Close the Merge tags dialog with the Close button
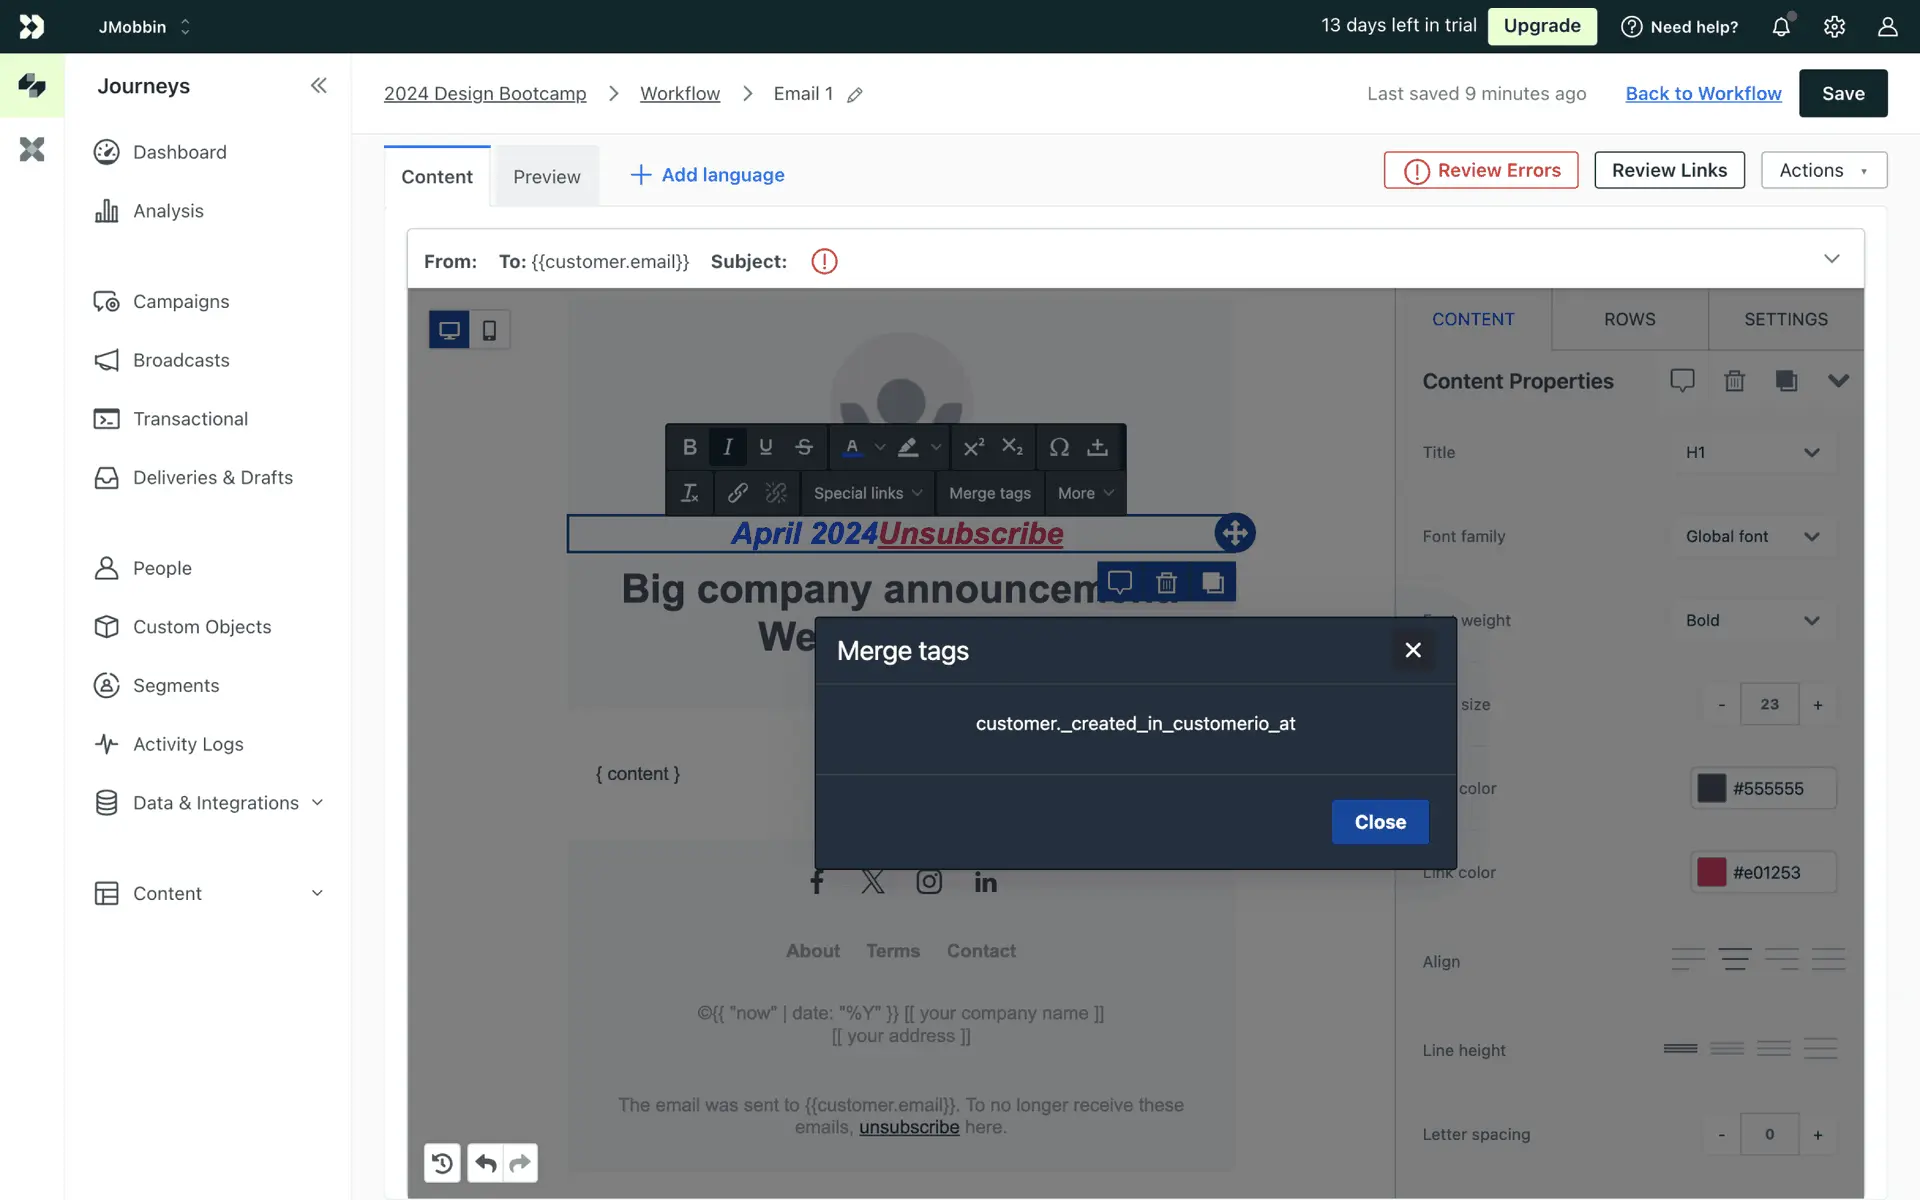 pos(1379,822)
